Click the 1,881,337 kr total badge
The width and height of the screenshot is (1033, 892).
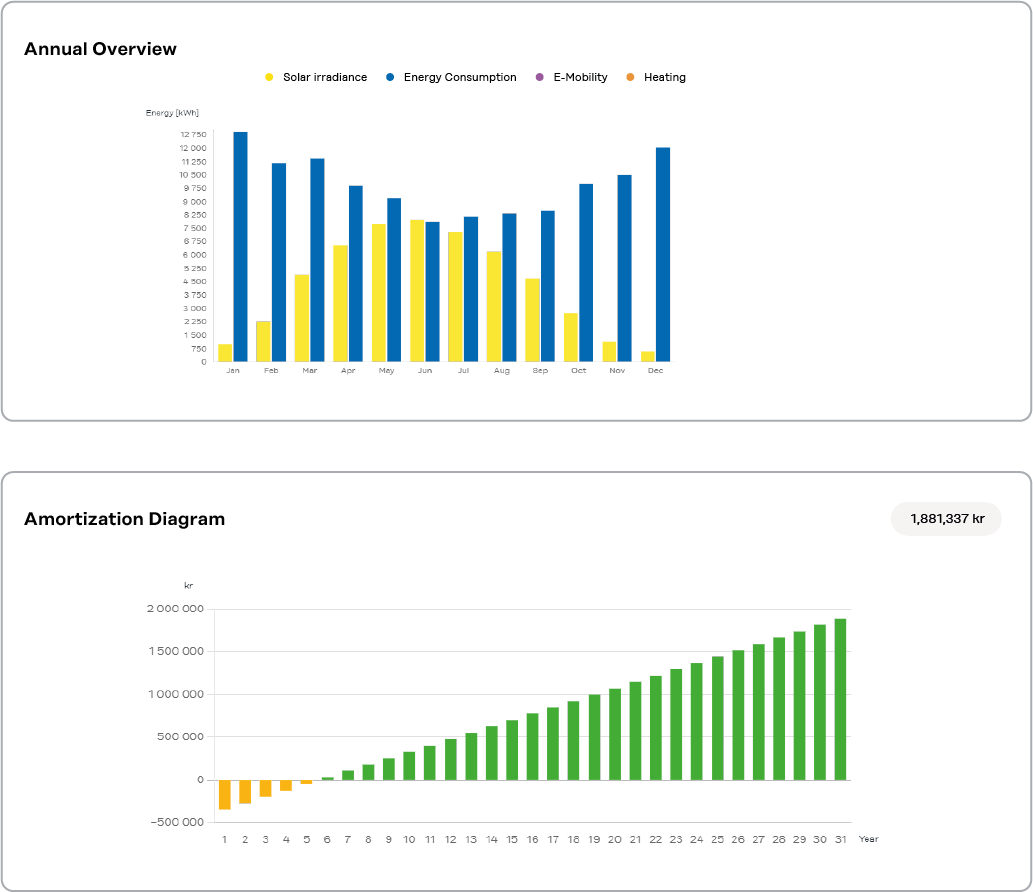point(946,519)
